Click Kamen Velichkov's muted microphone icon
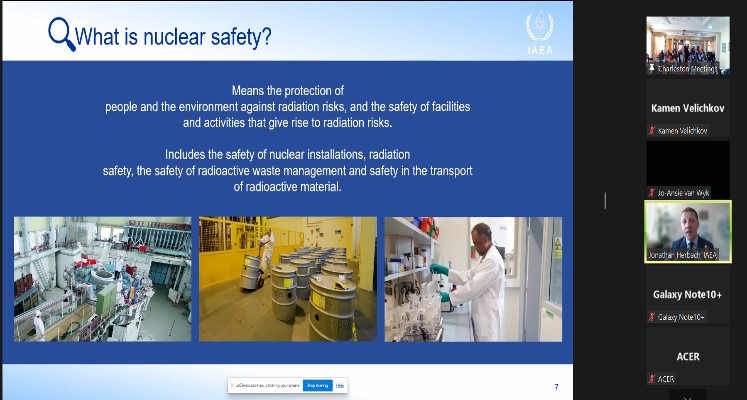The image size is (747, 400). tap(652, 130)
